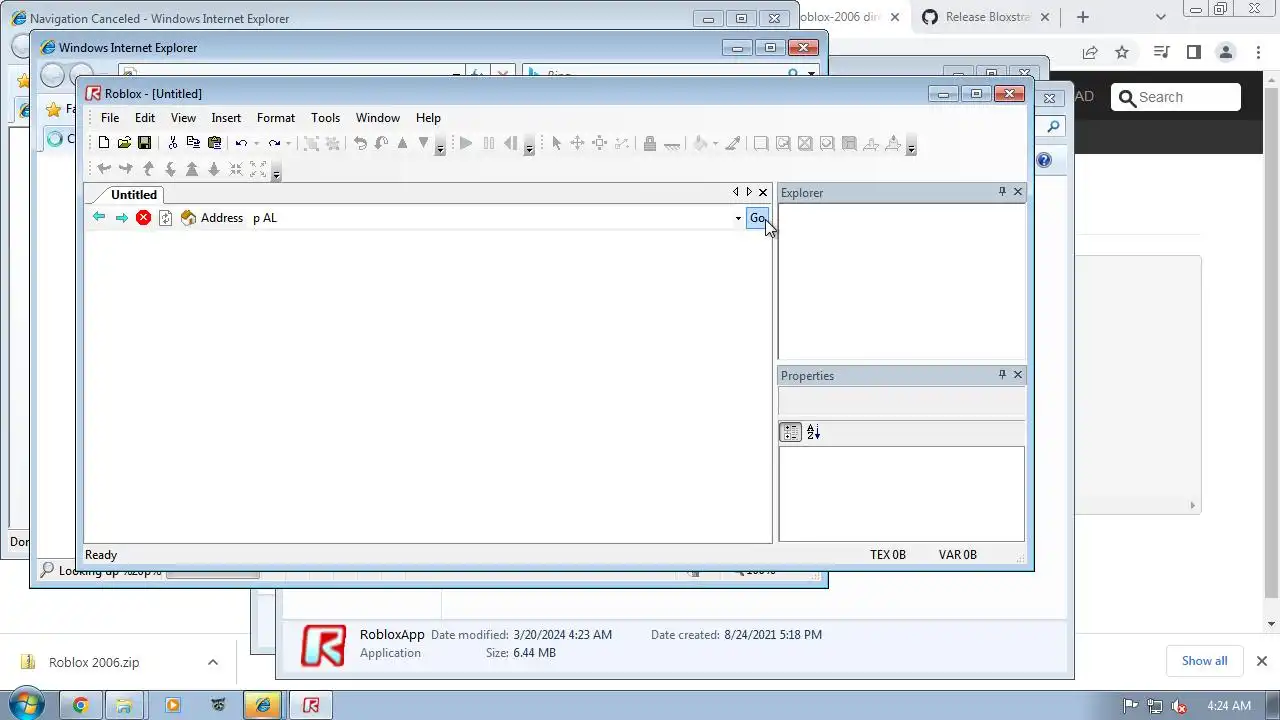Open the Windows Start button
1280x720 pixels.
tap(27, 704)
